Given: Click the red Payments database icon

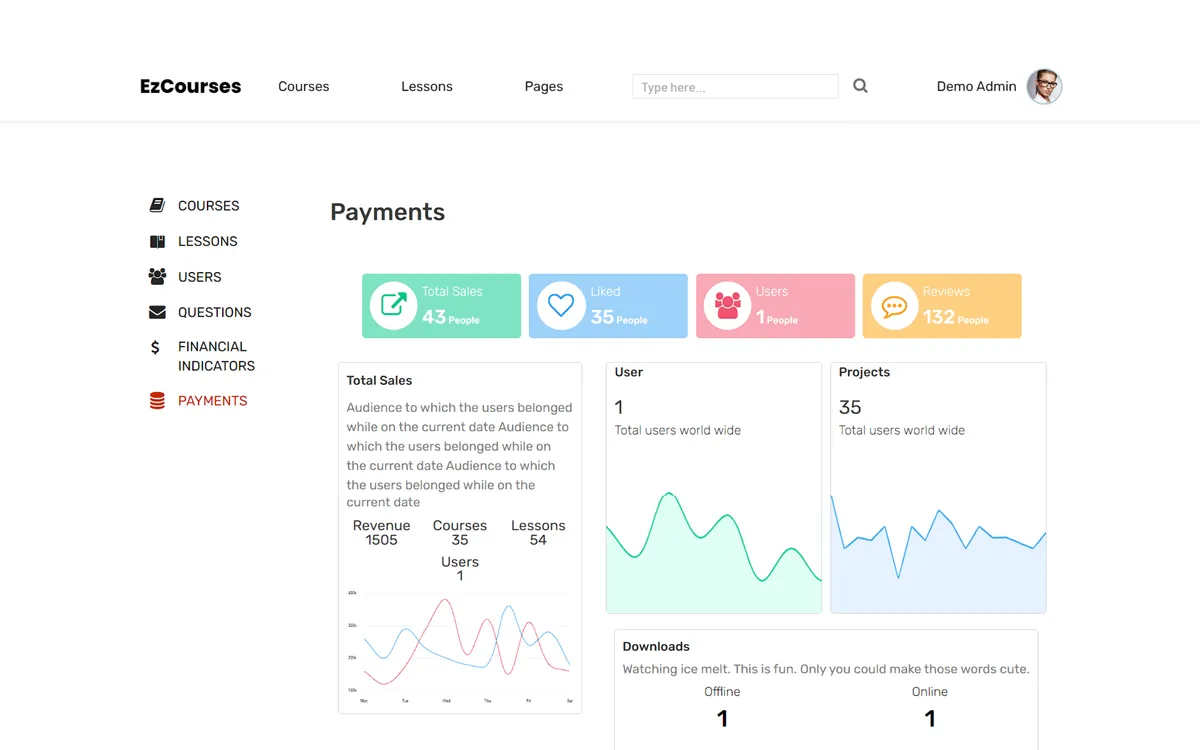Looking at the screenshot, I should tap(157, 401).
